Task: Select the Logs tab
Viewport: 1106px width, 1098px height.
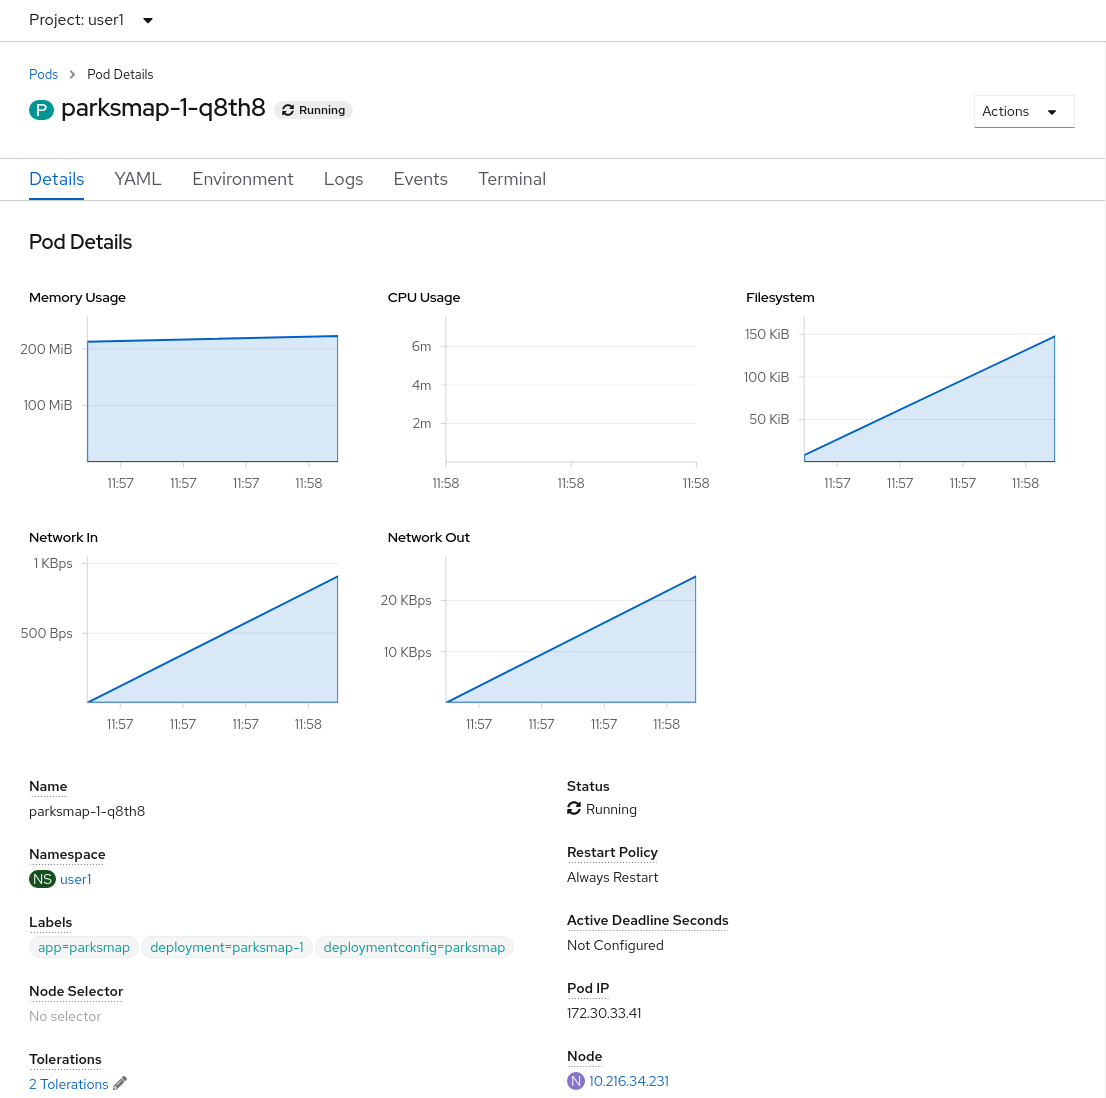Action: tap(343, 179)
